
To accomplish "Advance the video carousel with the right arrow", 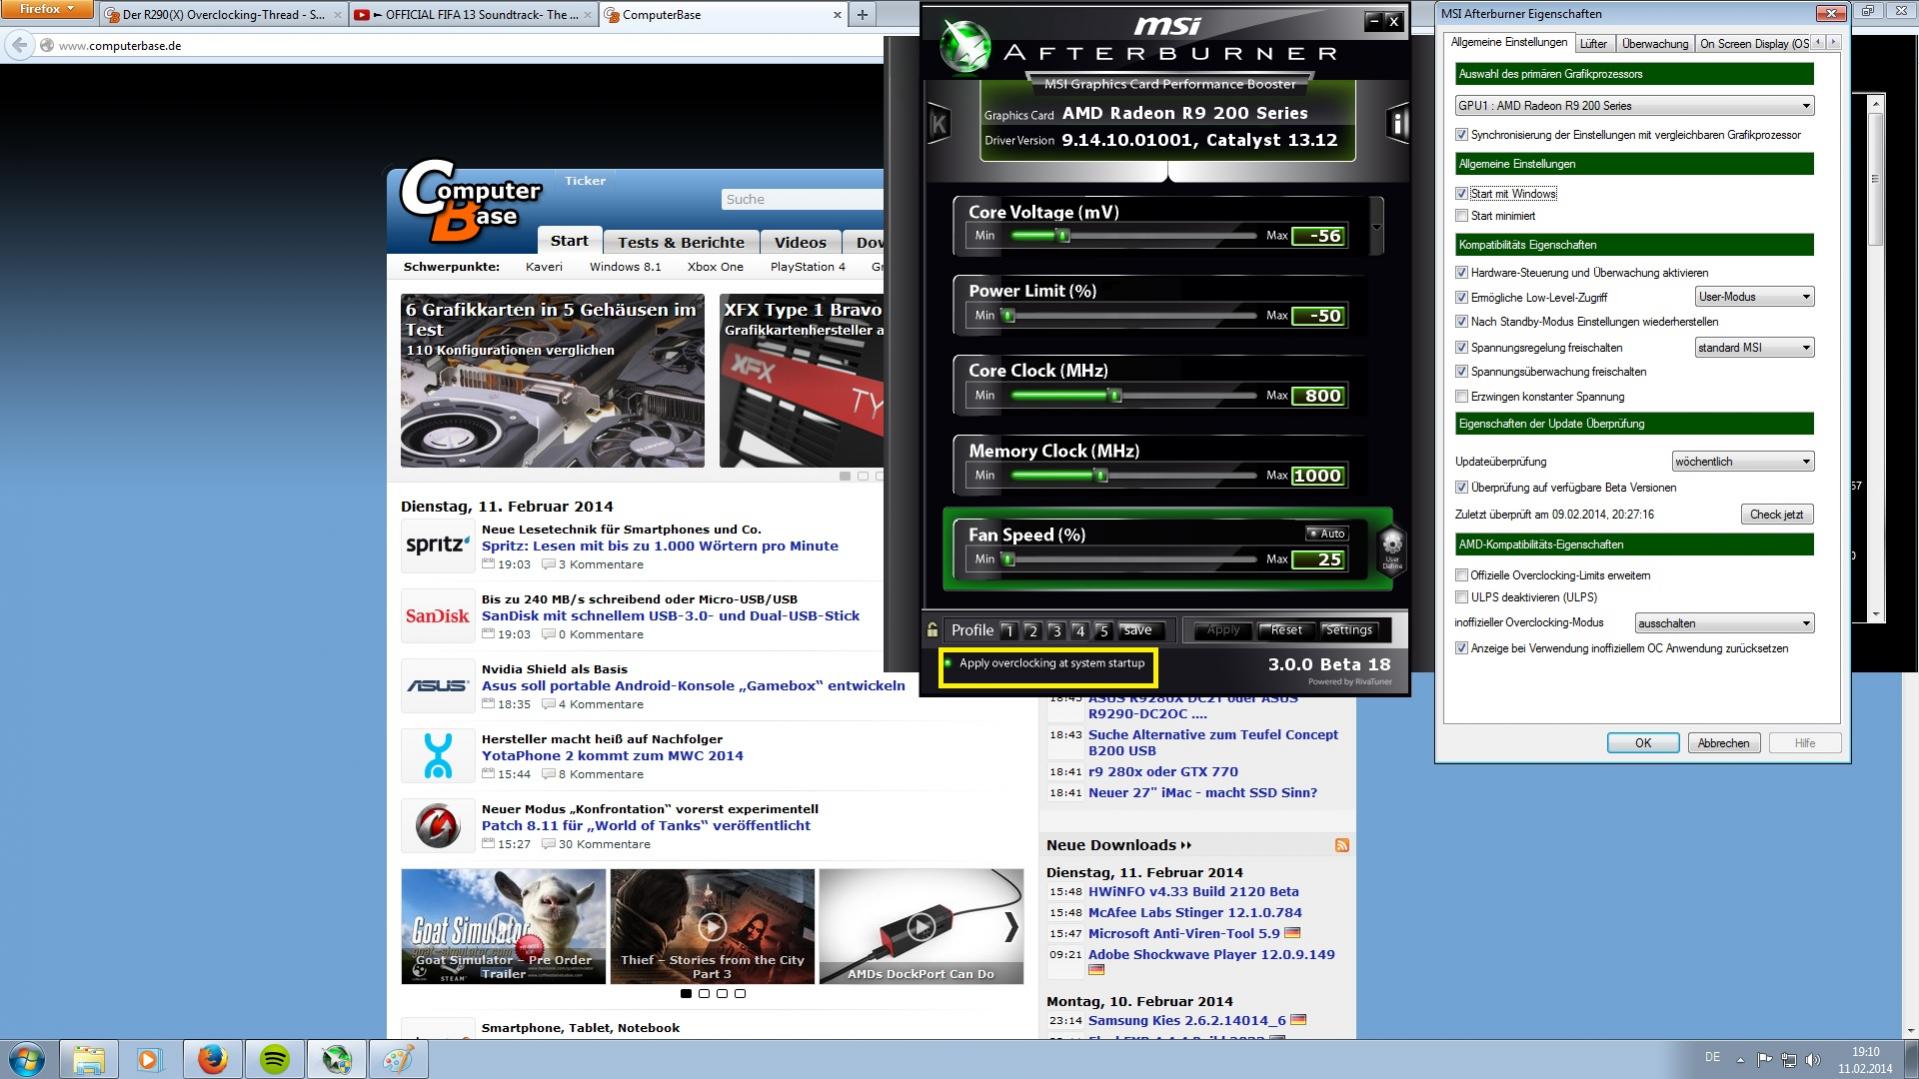I will [1011, 927].
